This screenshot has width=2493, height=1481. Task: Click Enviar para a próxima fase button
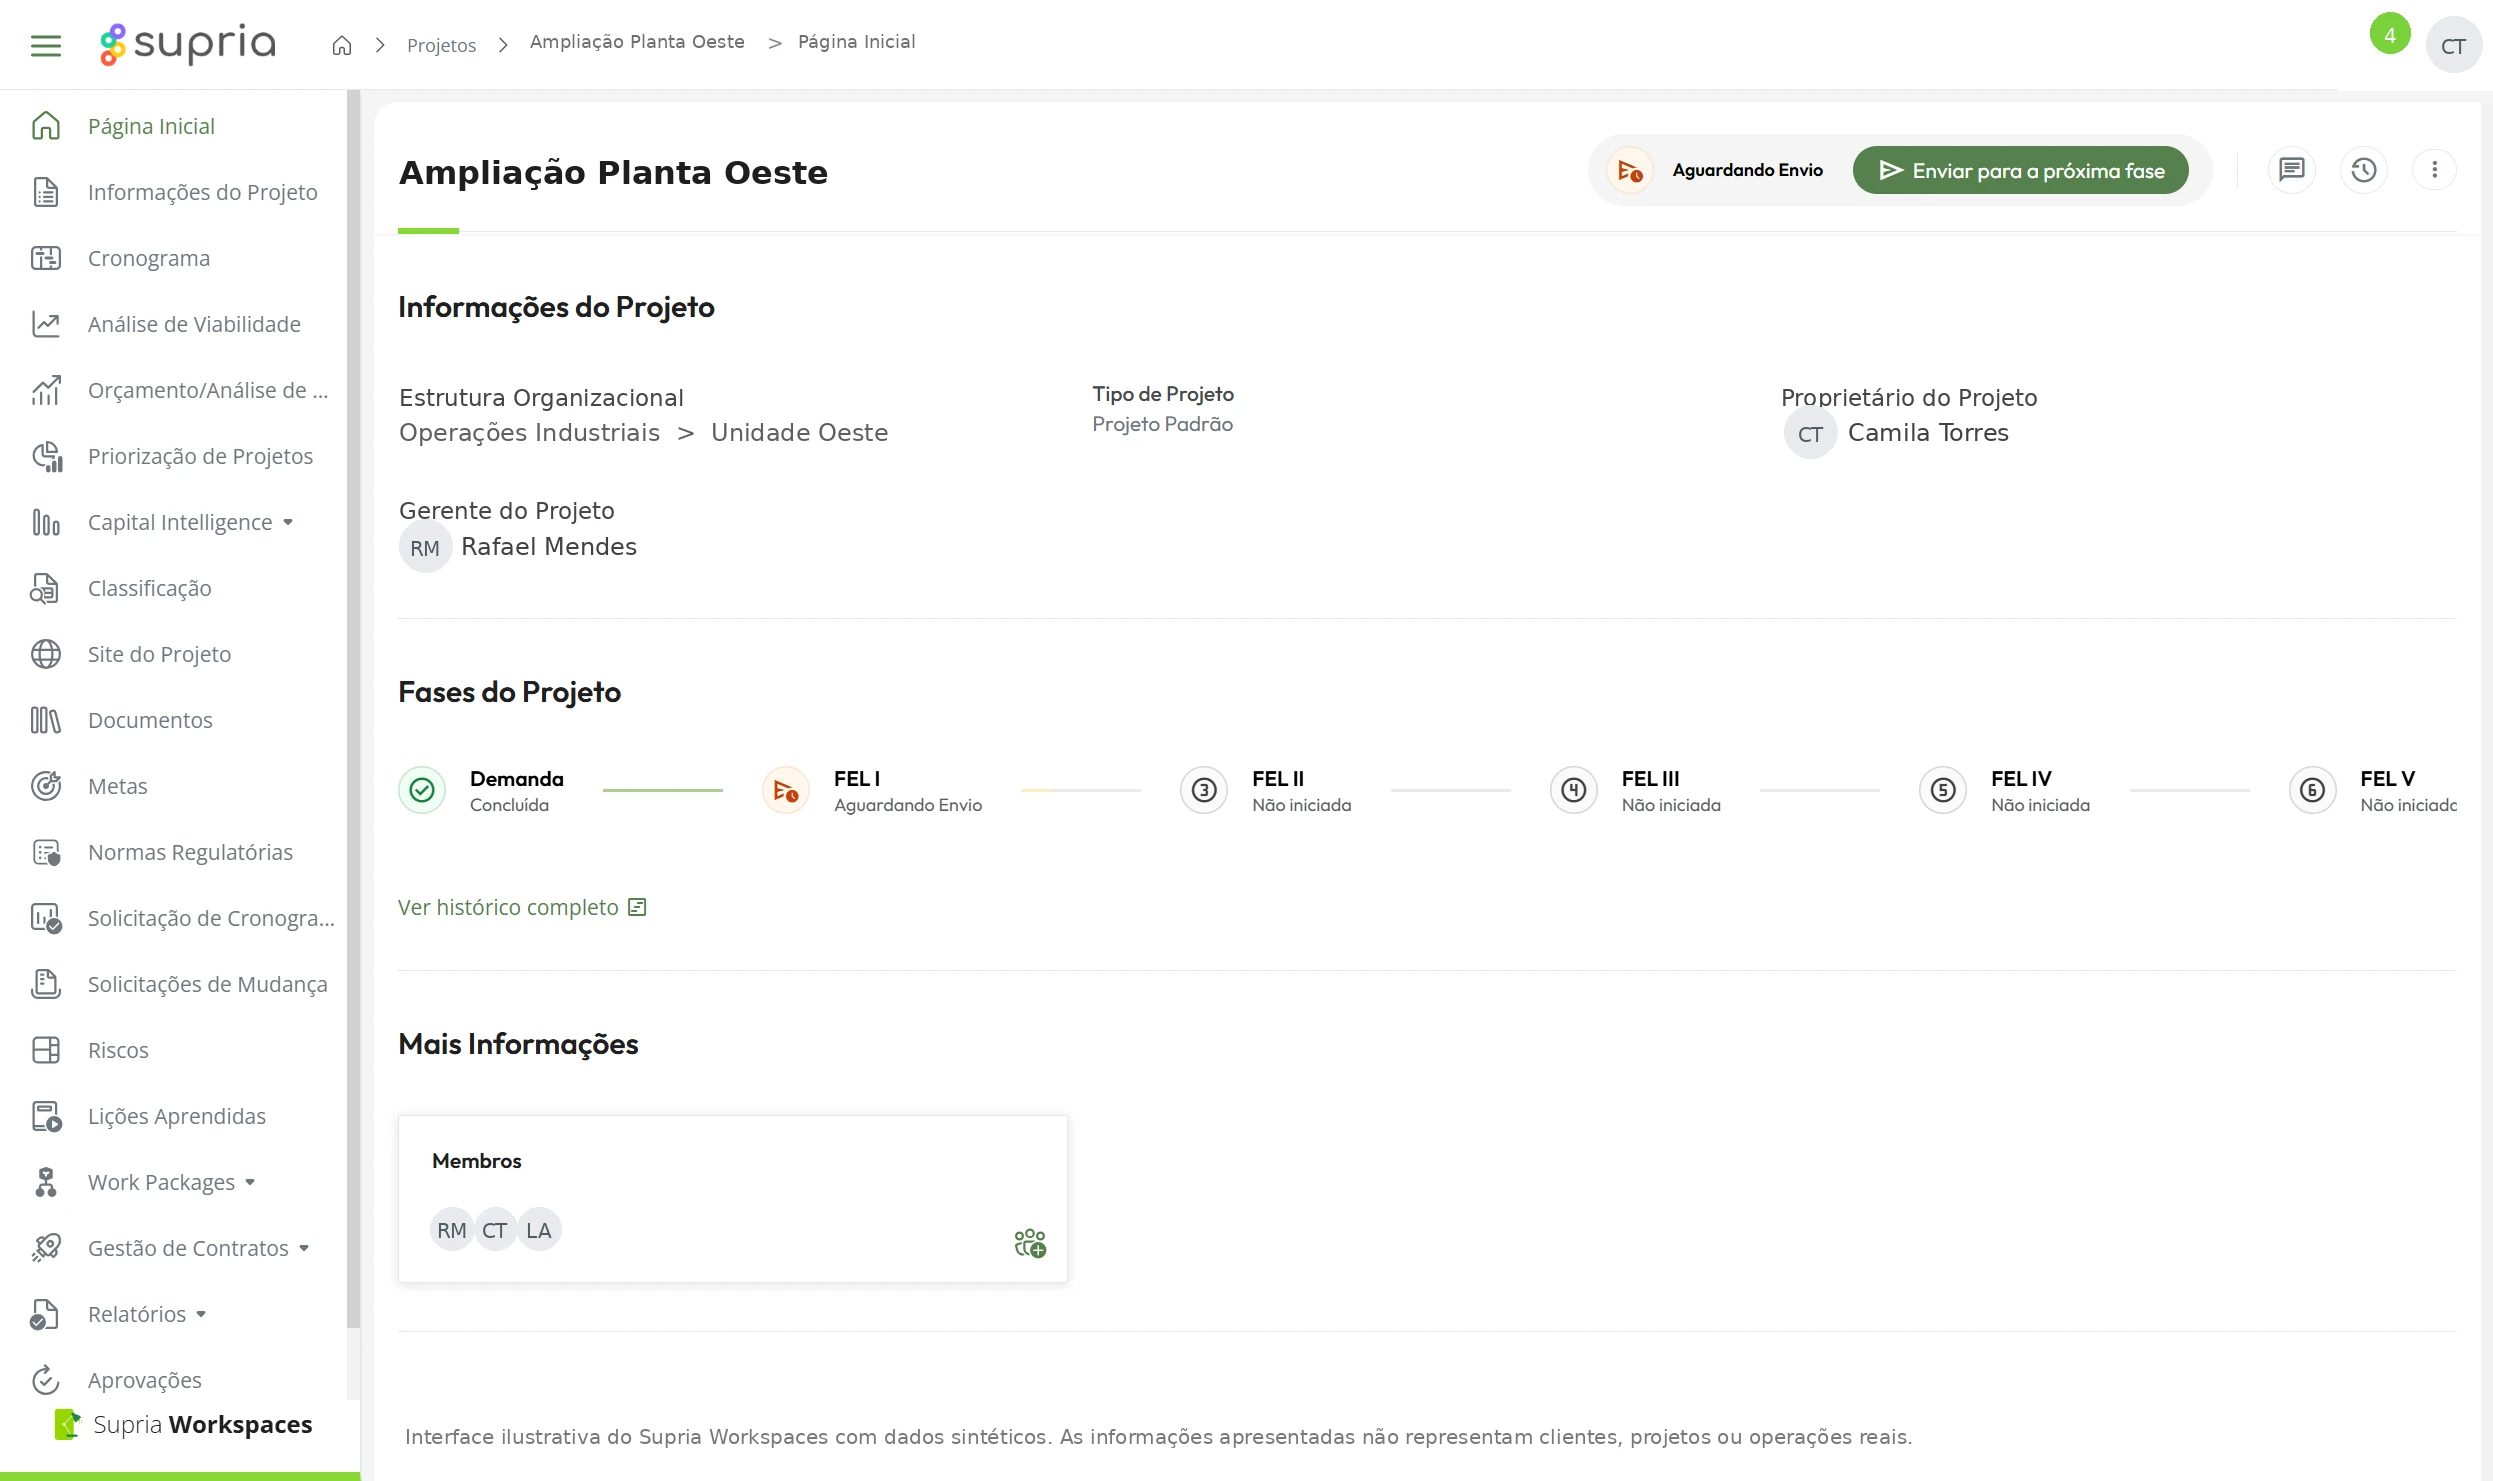tap(2020, 171)
